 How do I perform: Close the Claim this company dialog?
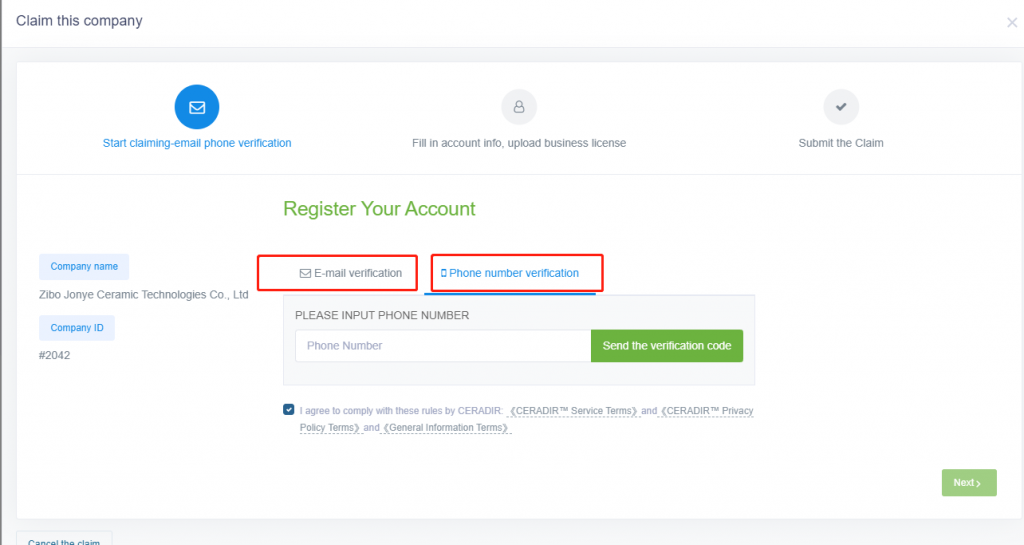pyautogui.click(x=1012, y=23)
